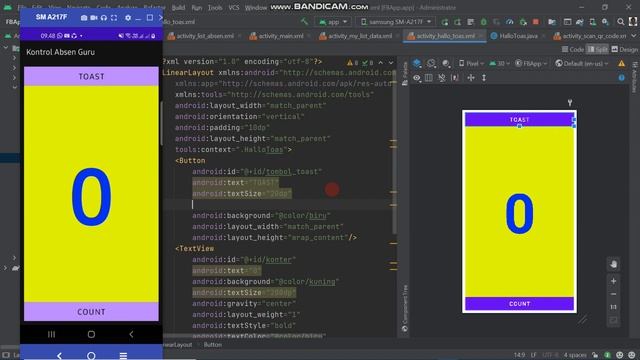The image size is (640, 360).
Task: Jump to the previous highlighted error arrow
Action: 381,62
